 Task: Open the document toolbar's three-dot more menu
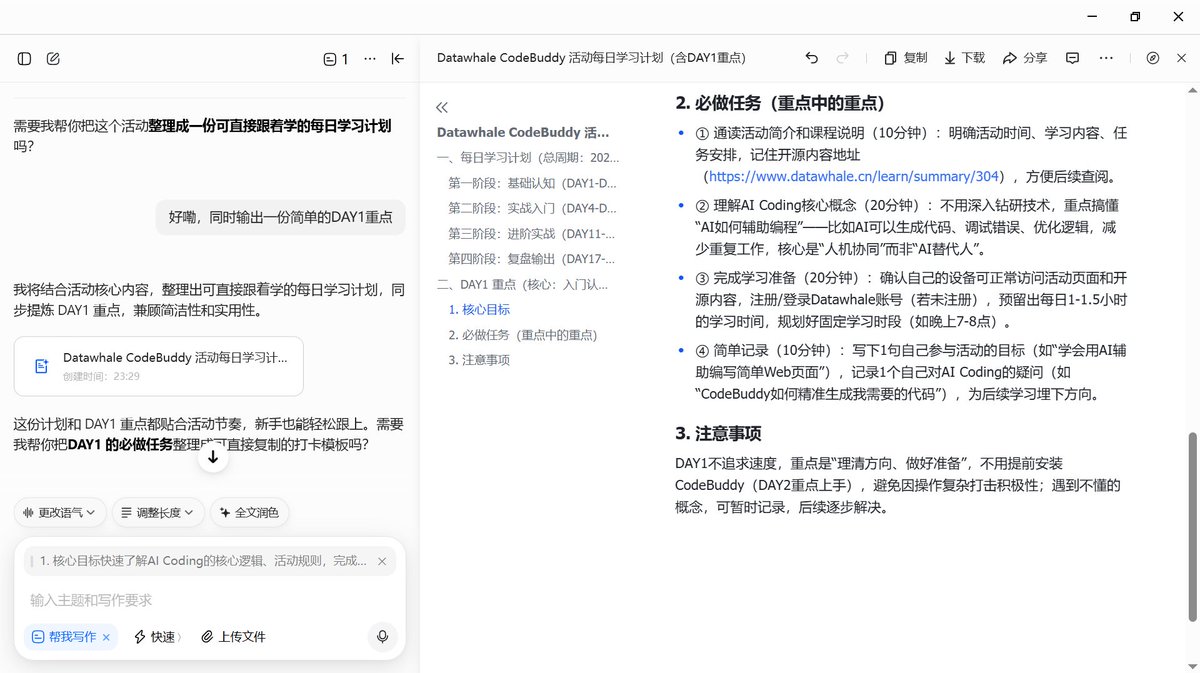[1106, 58]
